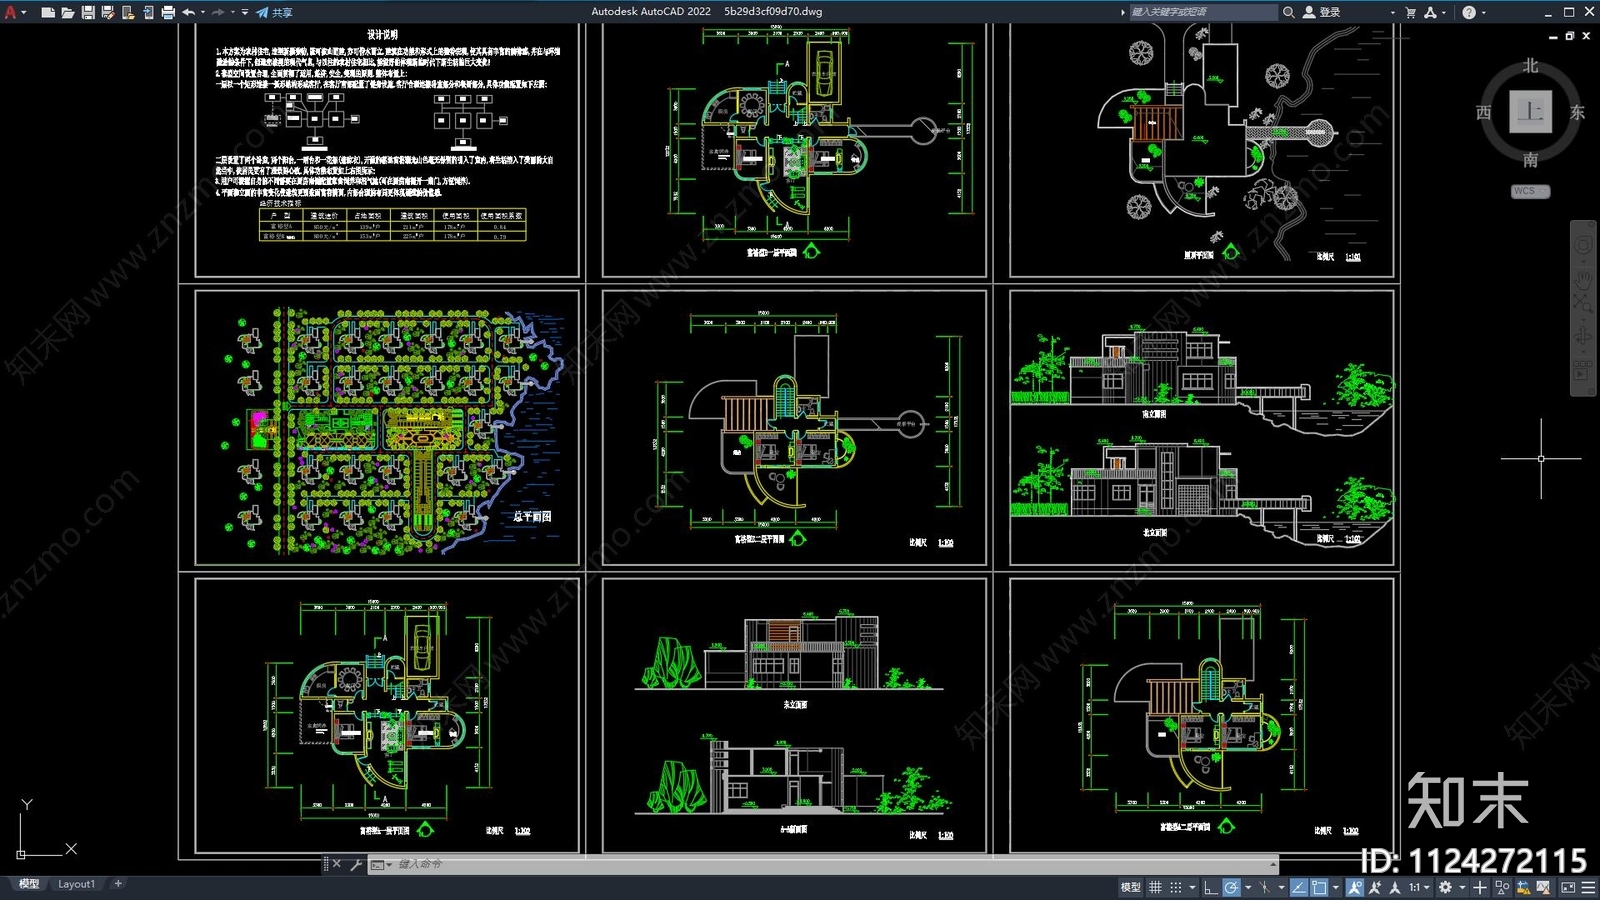Expand the Help dropdown arrow
Viewport: 1600px width, 900px height.
click(1483, 12)
